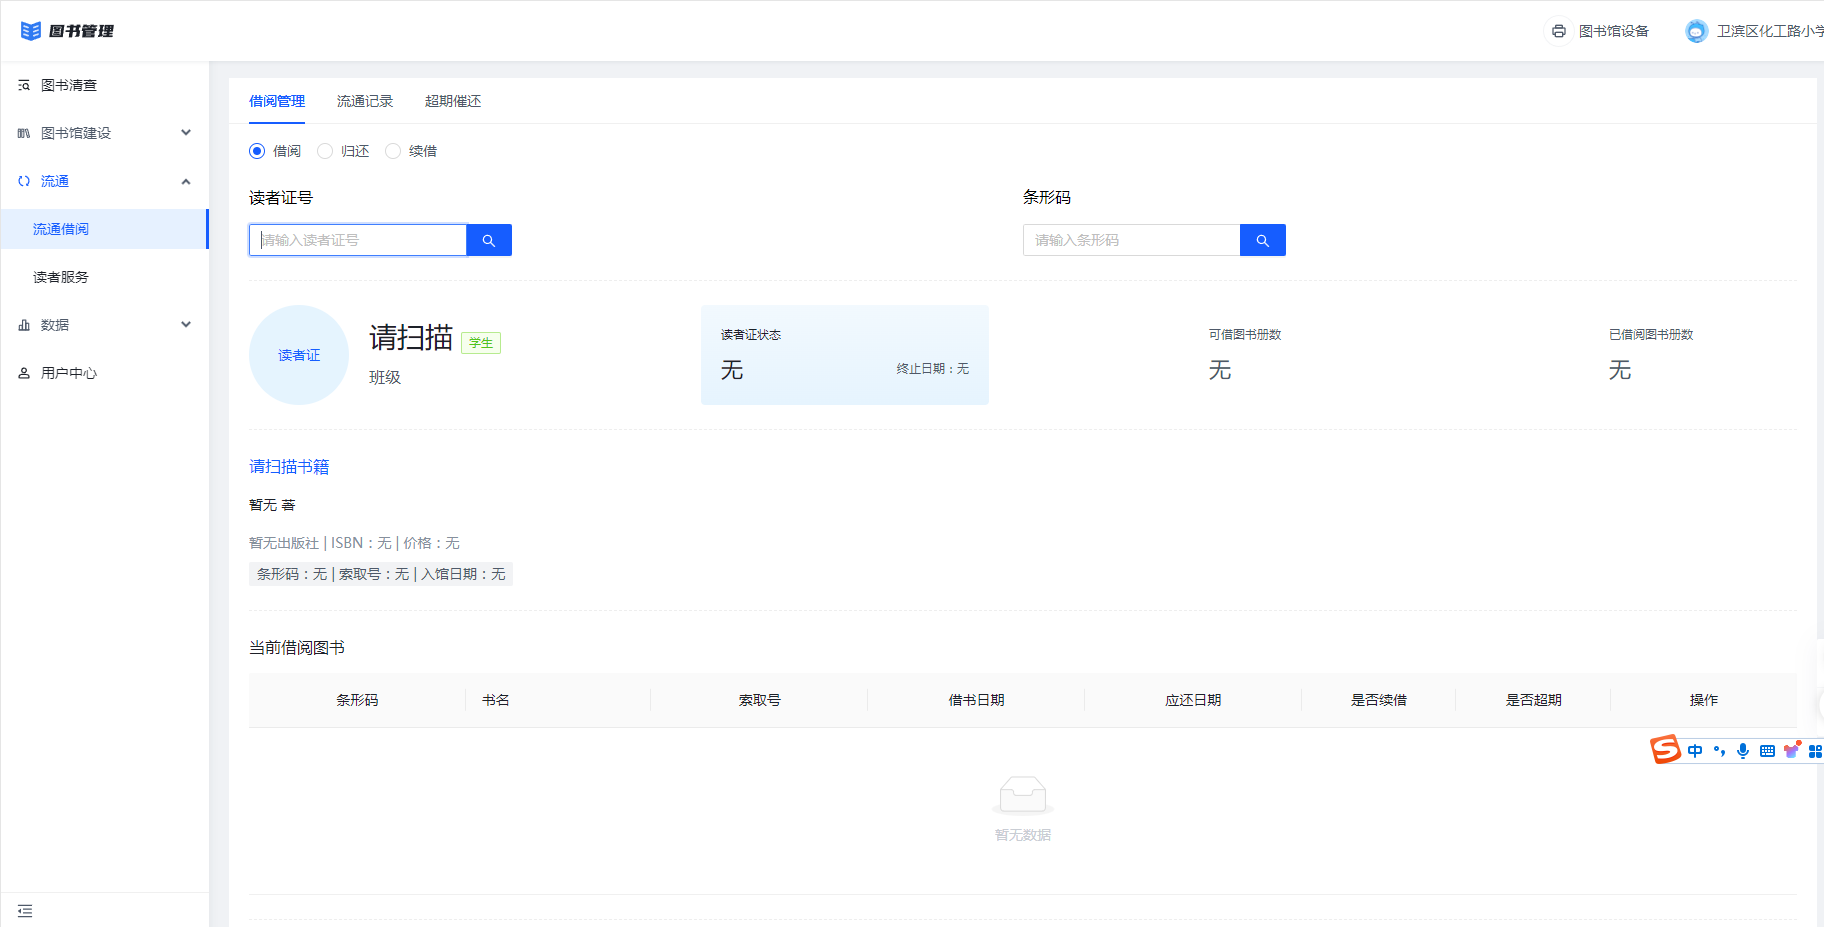This screenshot has width=1824, height=927.
Task: Select the 借阅 radio button
Action: (257, 151)
